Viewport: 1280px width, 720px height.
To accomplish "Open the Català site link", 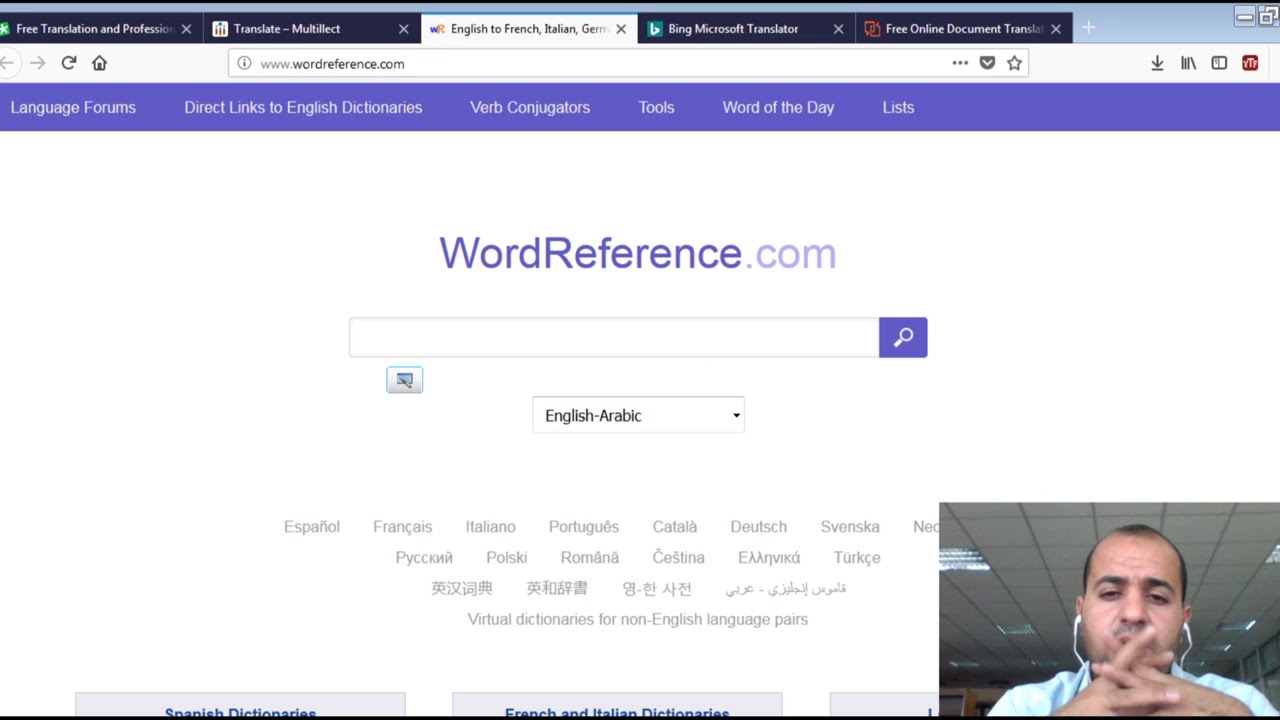I will [675, 527].
